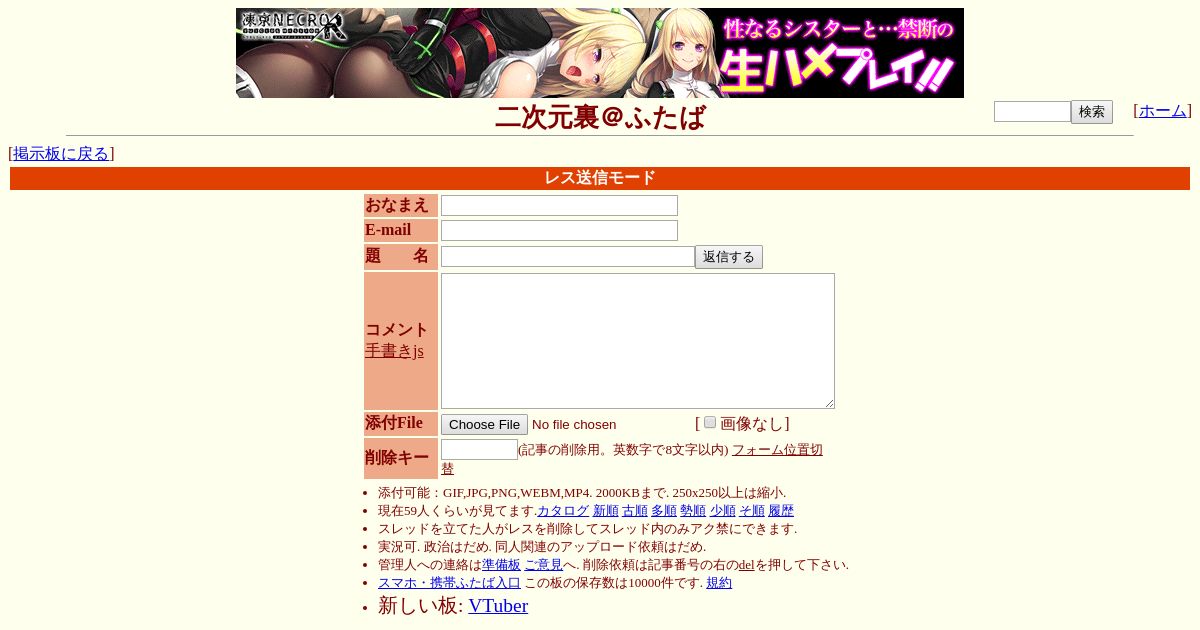Sort by 少順 link
The image size is (1200, 630).
pos(723,511)
